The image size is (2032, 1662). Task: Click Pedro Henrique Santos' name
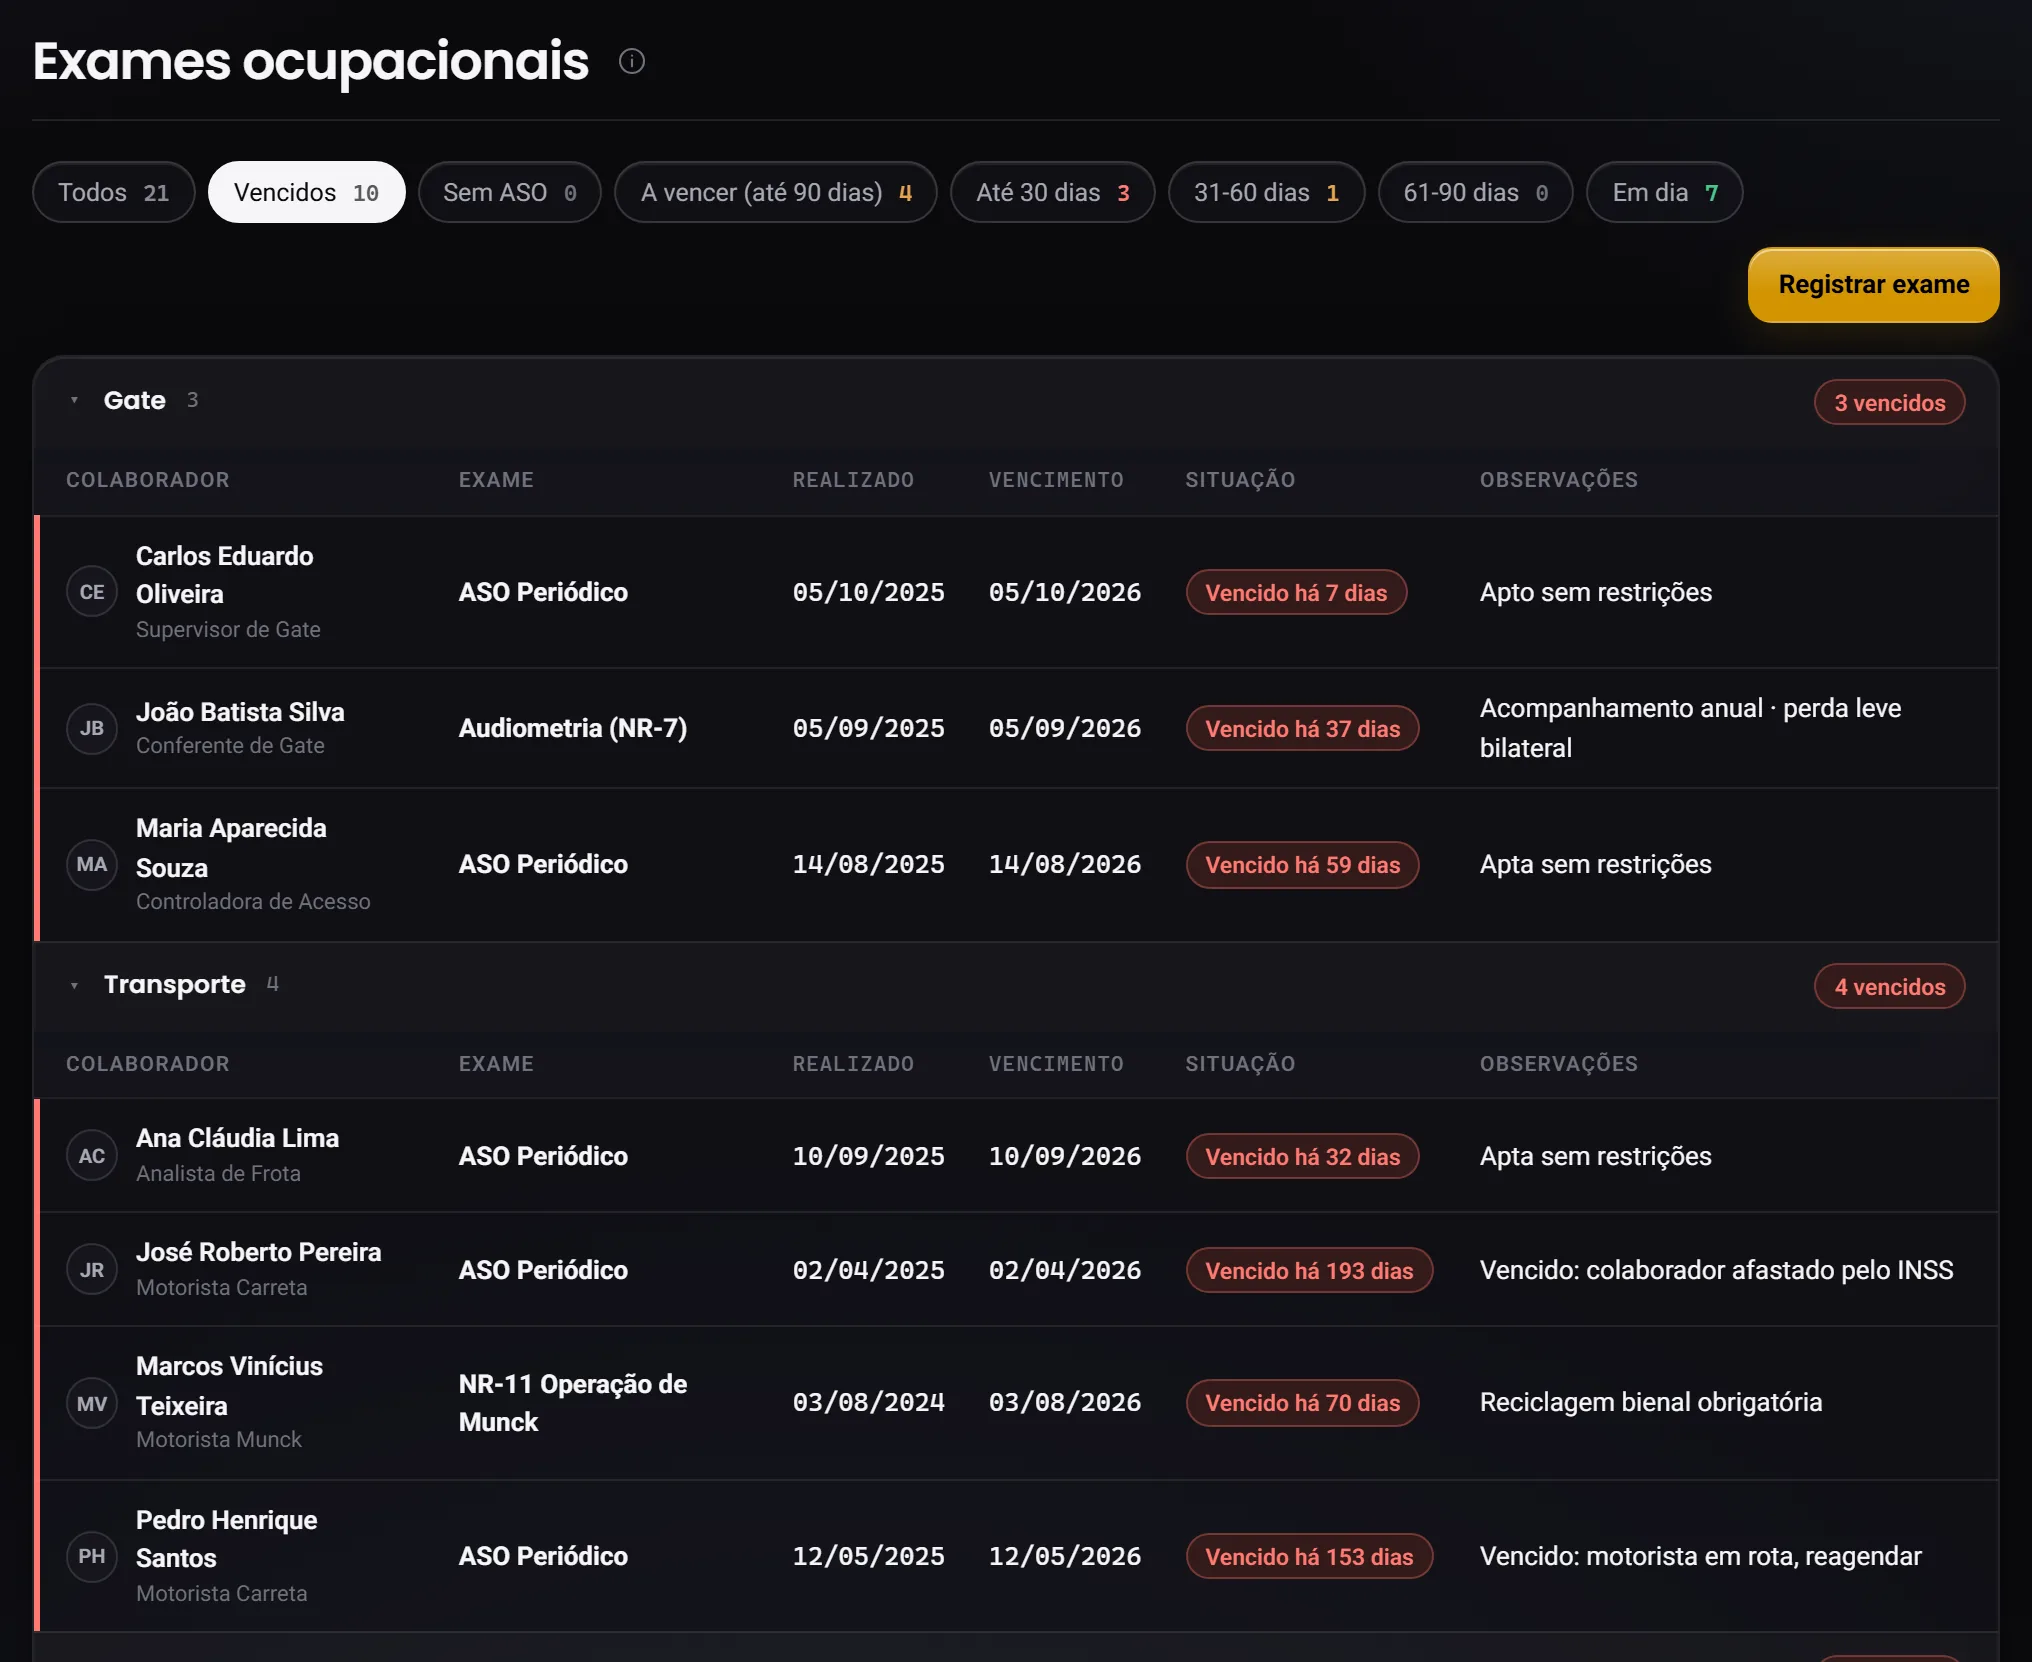(x=227, y=1539)
